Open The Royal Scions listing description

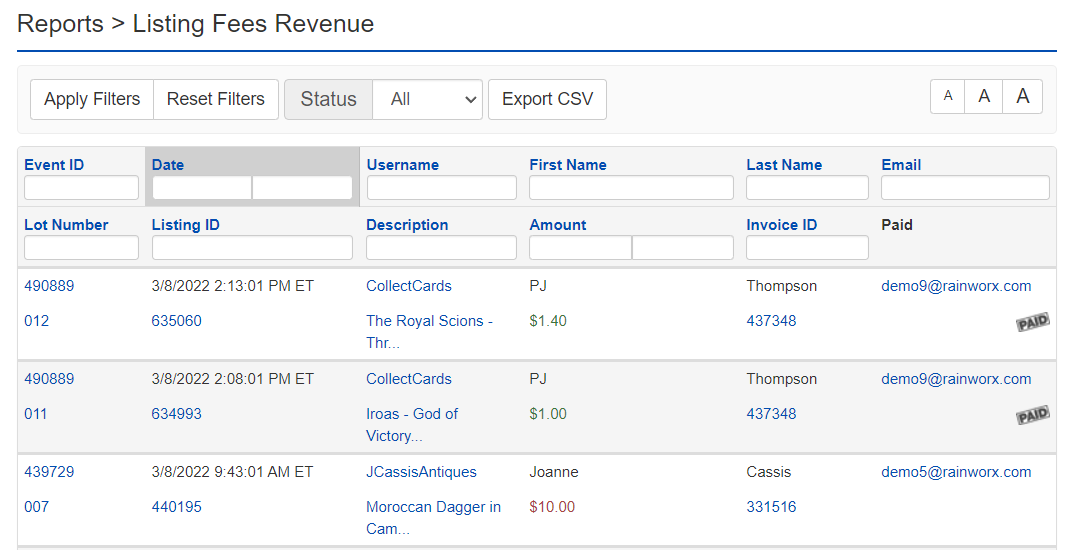tap(430, 332)
